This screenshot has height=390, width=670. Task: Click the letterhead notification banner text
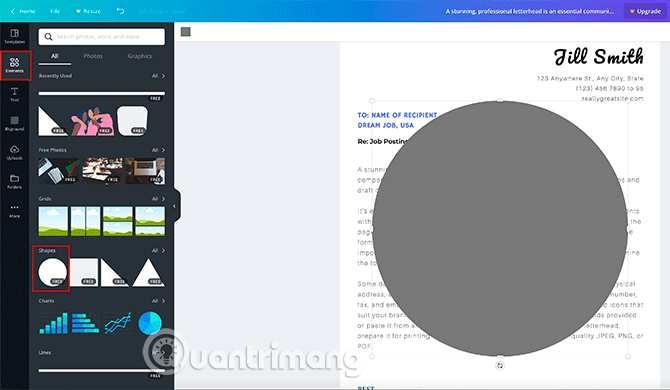click(x=530, y=11)
